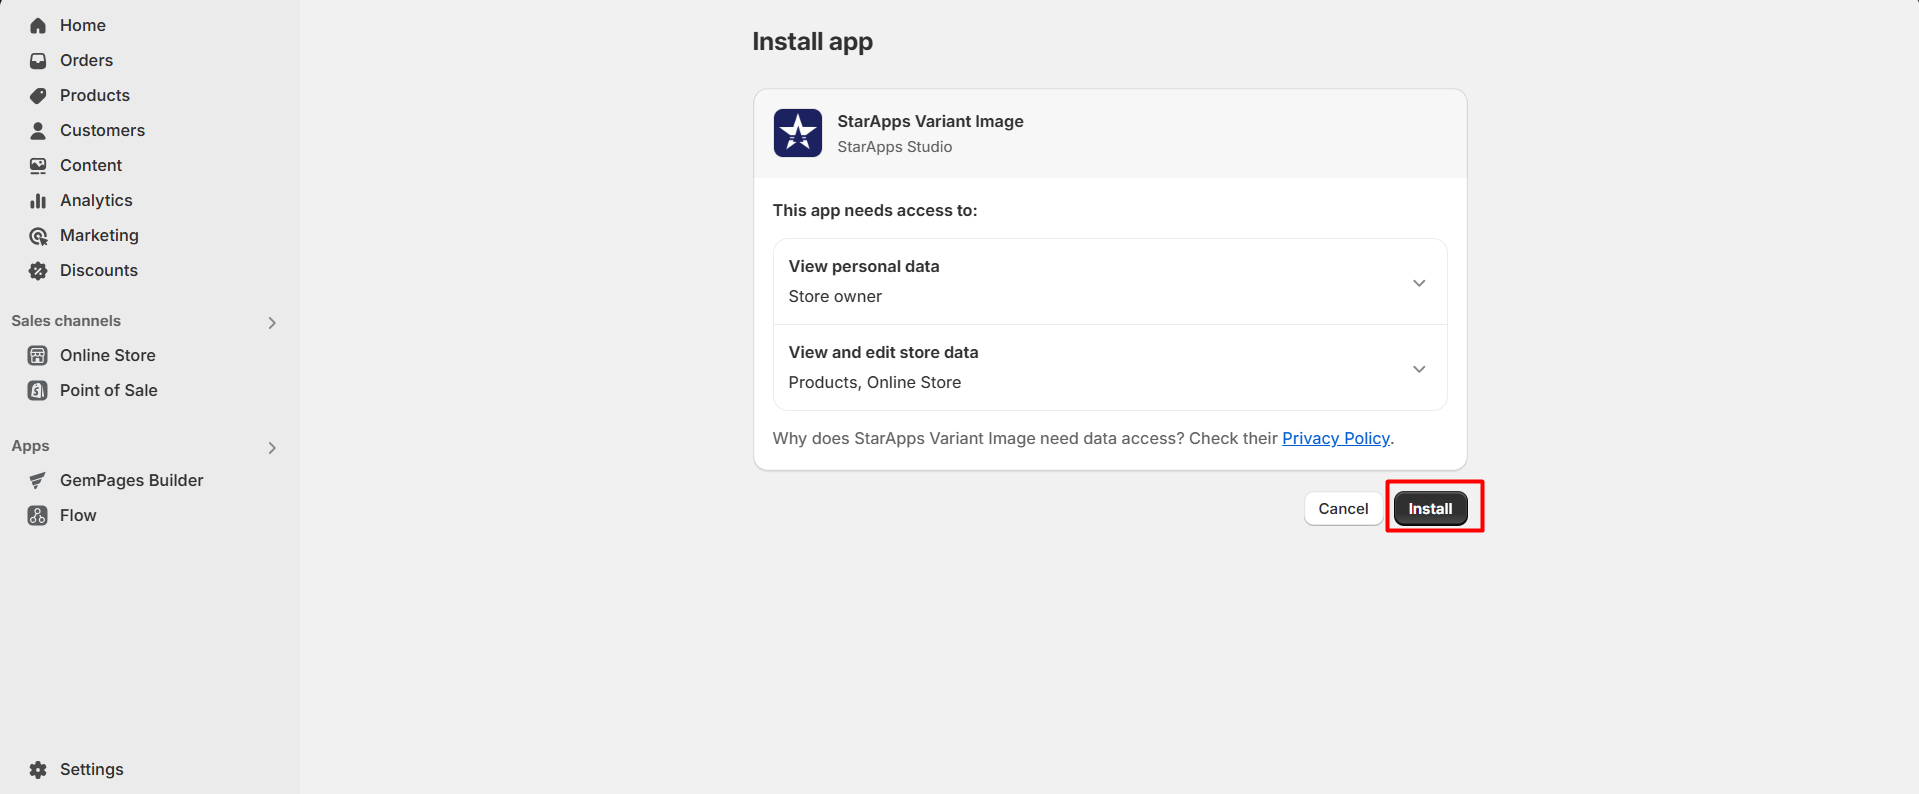Select the Point of Sale icon

coord(37,390)
